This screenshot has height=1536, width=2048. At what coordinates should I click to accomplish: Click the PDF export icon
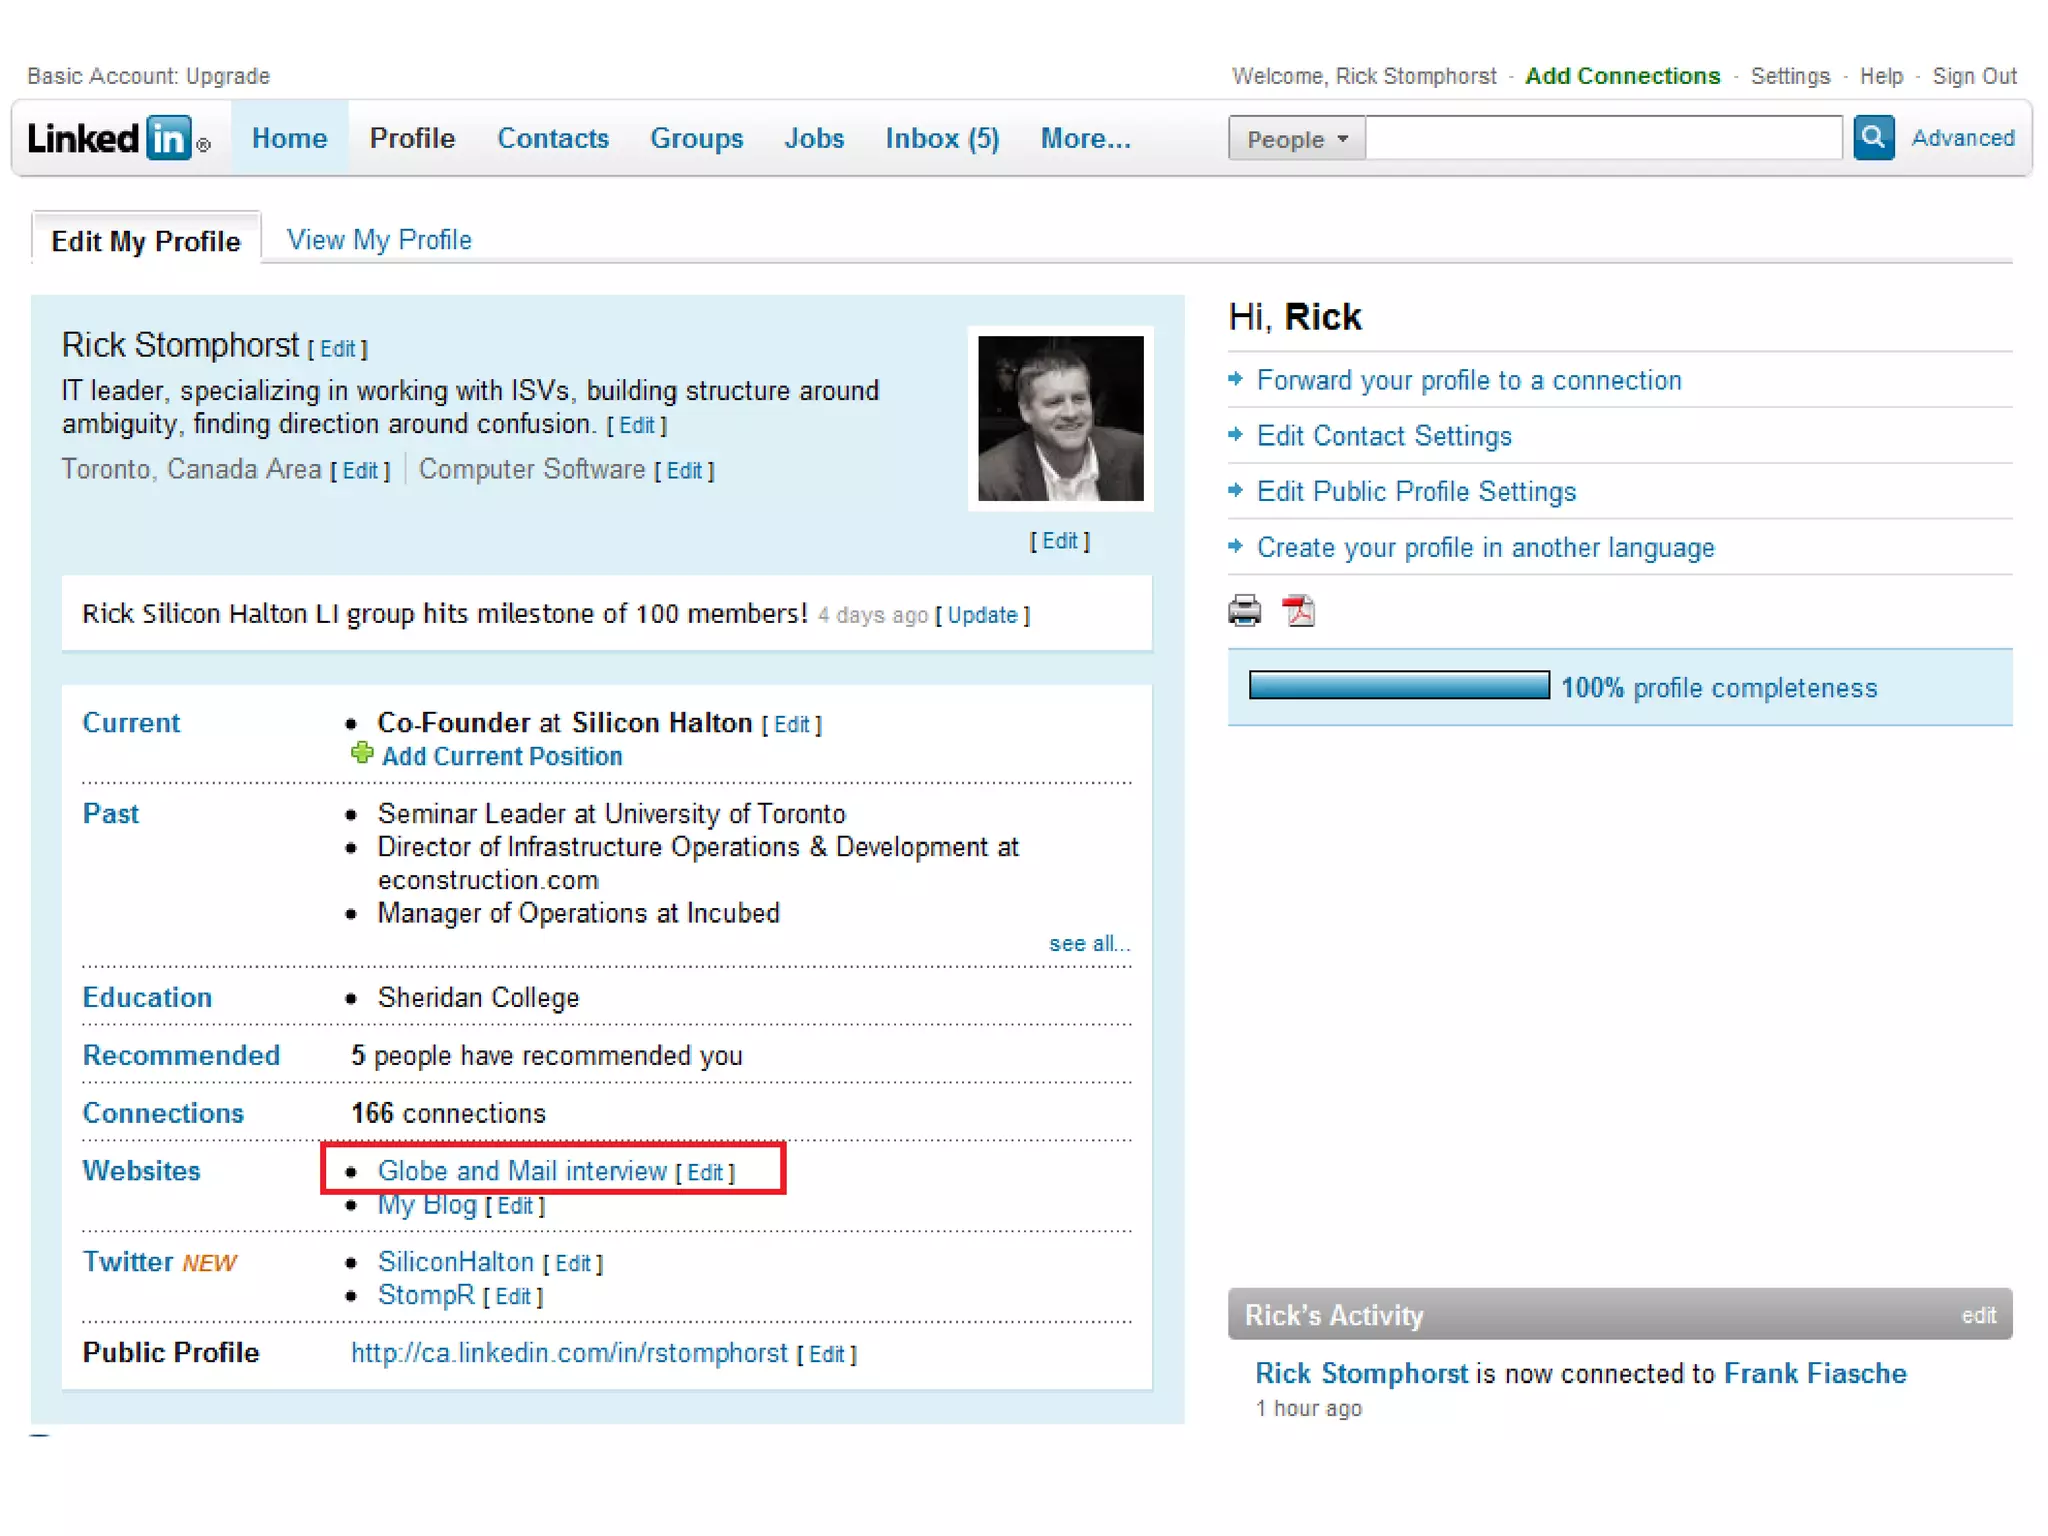pos(1298,609)
